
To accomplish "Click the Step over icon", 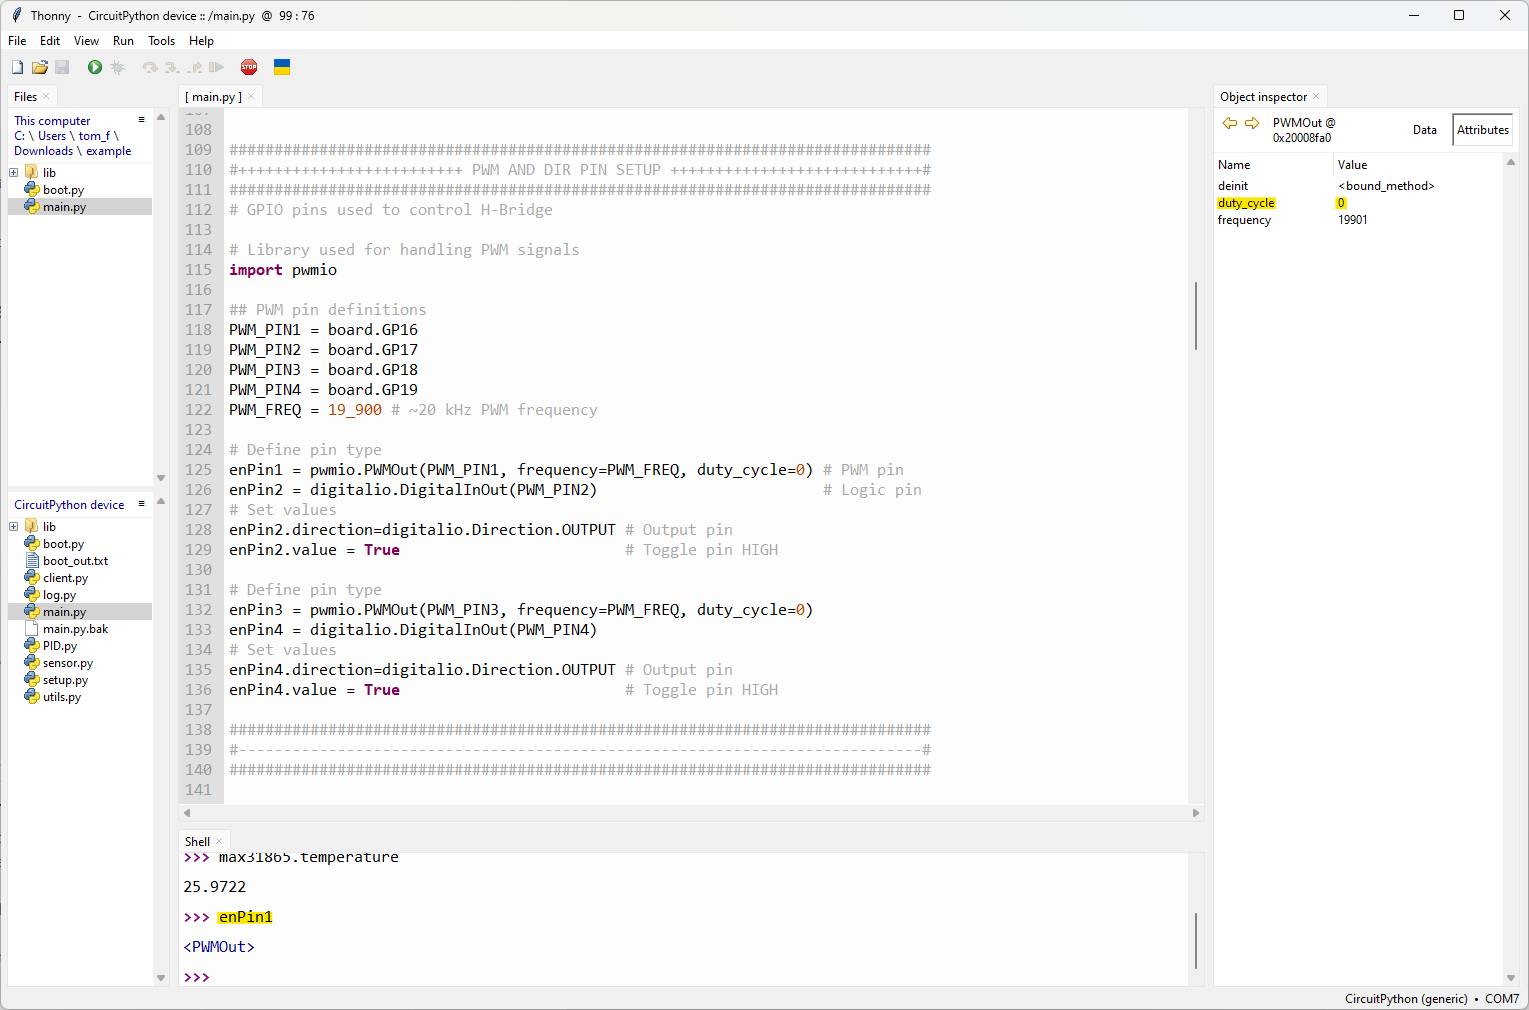I will point(150,67).
